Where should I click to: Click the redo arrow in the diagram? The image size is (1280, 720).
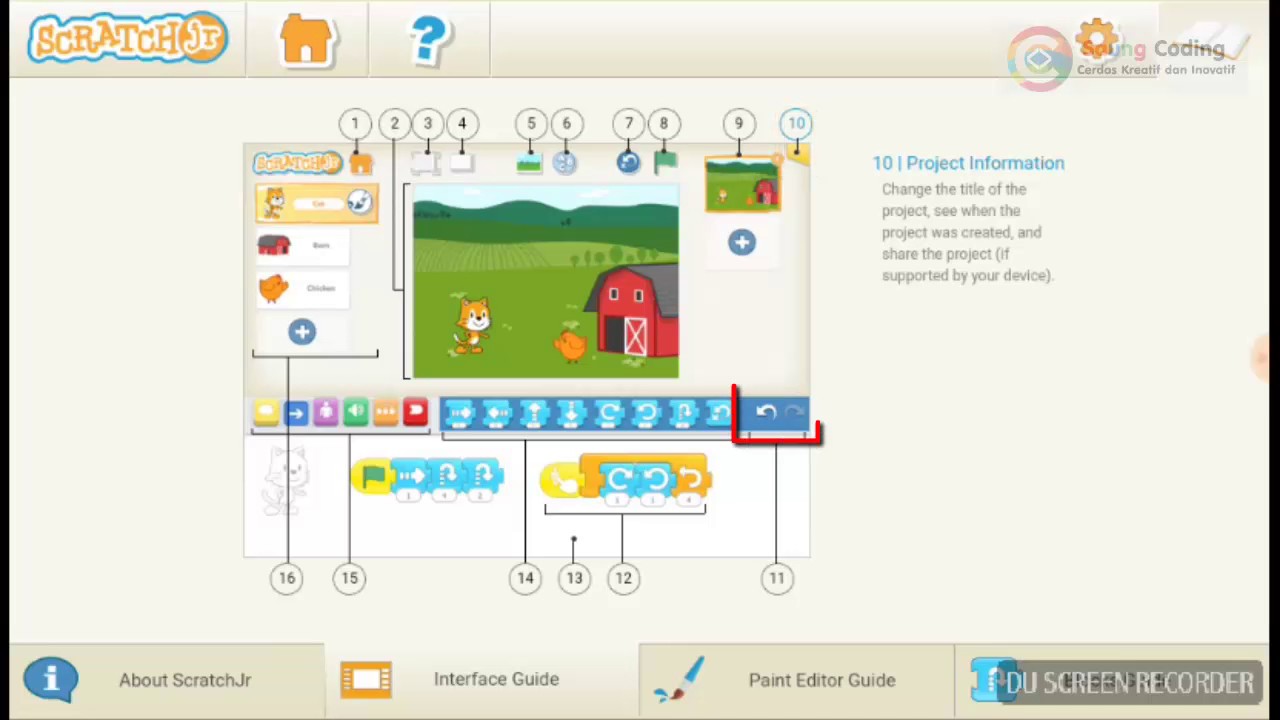click(x=794, y=412)
